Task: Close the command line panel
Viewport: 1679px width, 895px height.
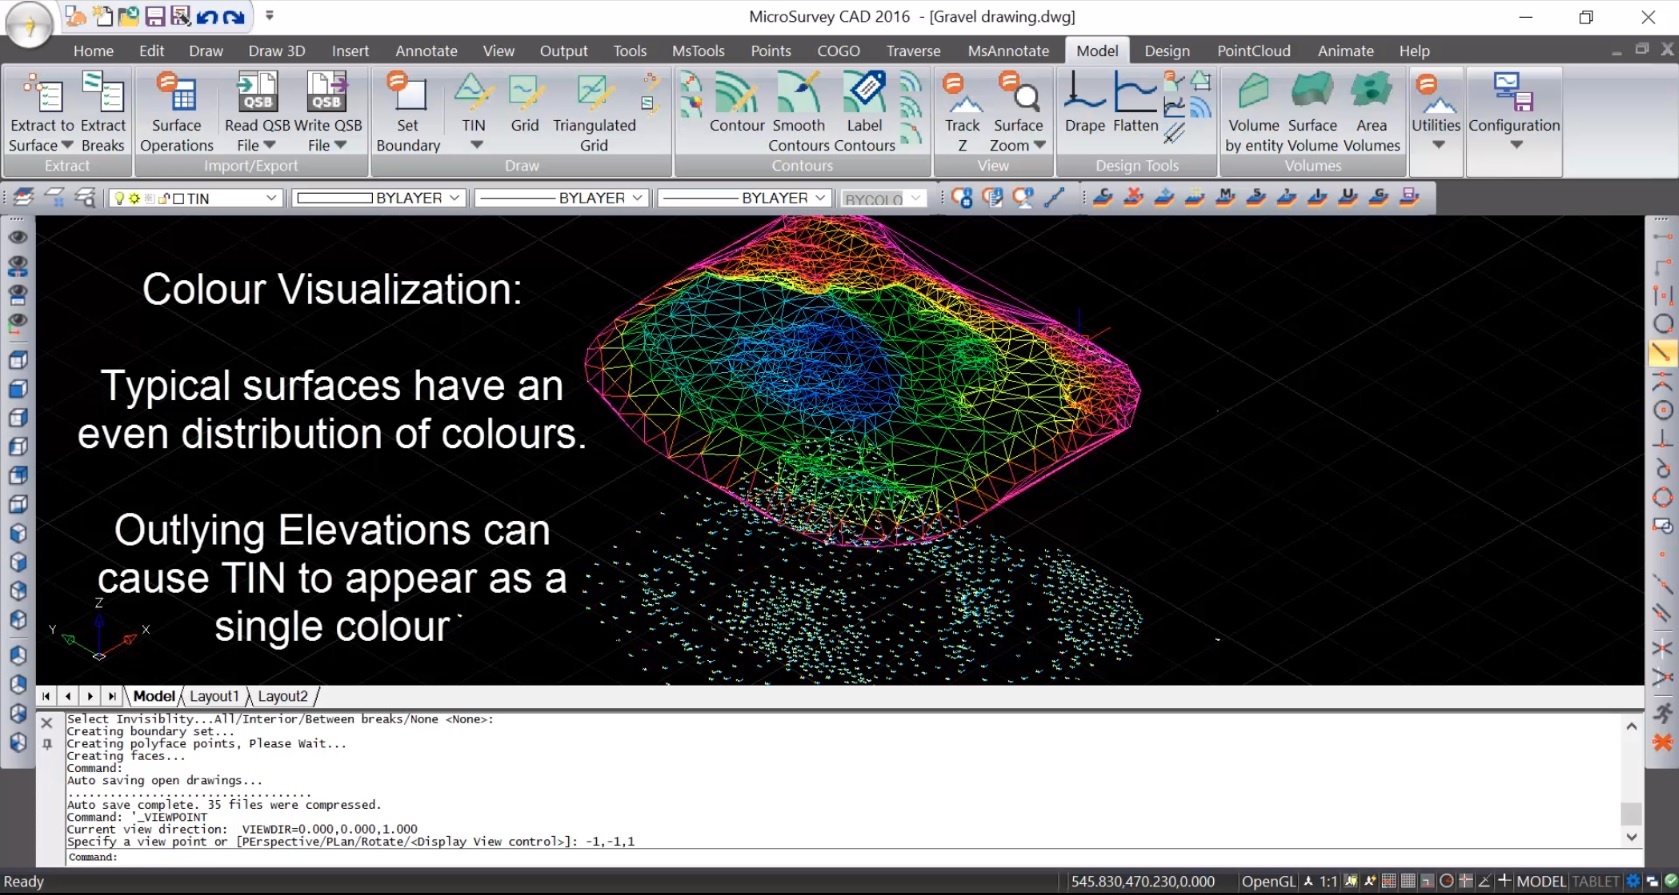Action: click(46, 722)
